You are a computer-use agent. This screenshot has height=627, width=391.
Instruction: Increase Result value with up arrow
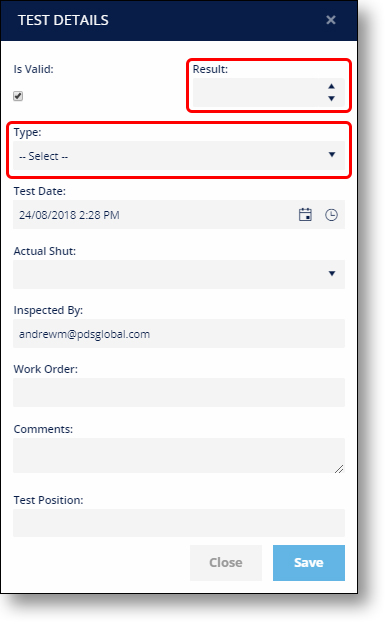[331, 86]
